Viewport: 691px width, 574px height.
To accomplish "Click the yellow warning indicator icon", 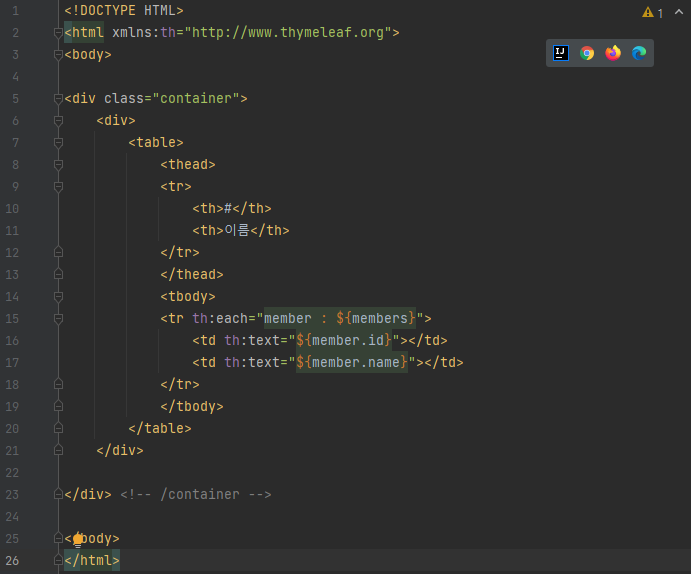I will click(647, 12).
